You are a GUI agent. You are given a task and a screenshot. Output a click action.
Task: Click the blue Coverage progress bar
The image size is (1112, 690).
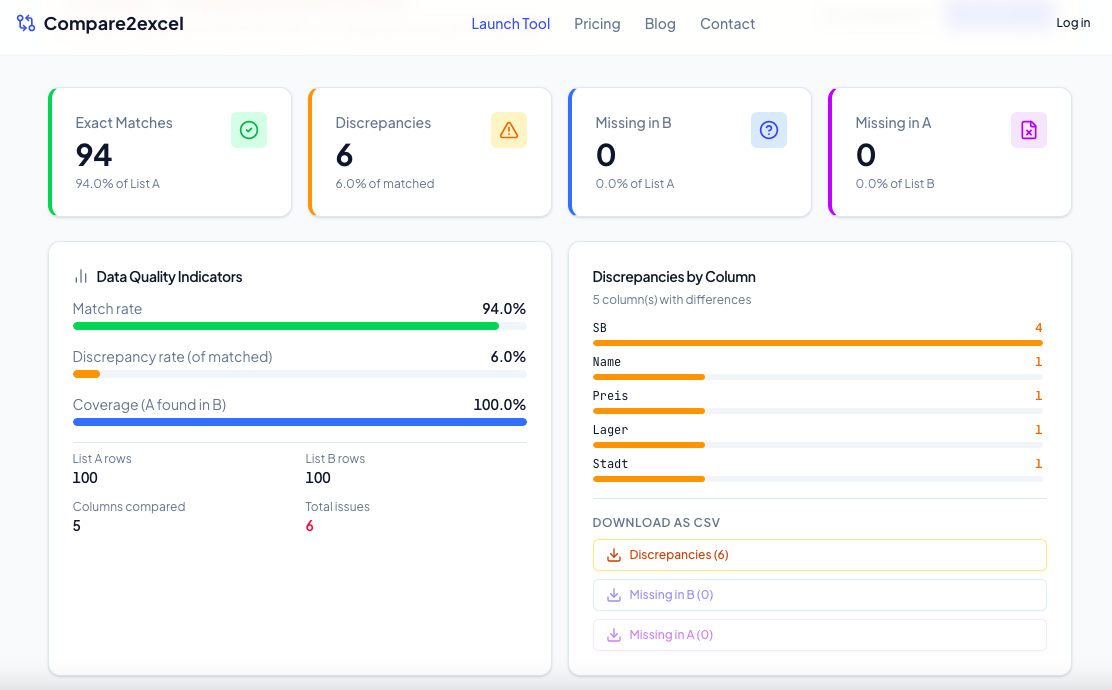coord(300,422)
